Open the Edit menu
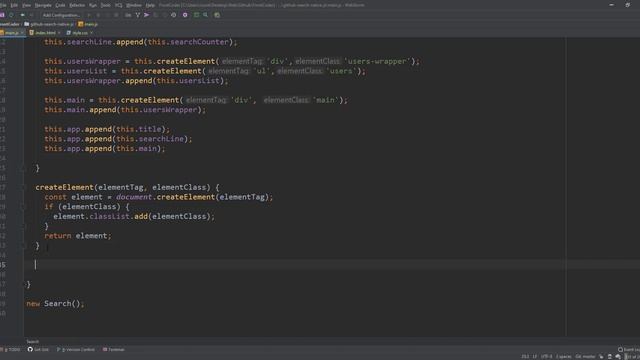The image size is (640, 360). (x=14, y=5)
